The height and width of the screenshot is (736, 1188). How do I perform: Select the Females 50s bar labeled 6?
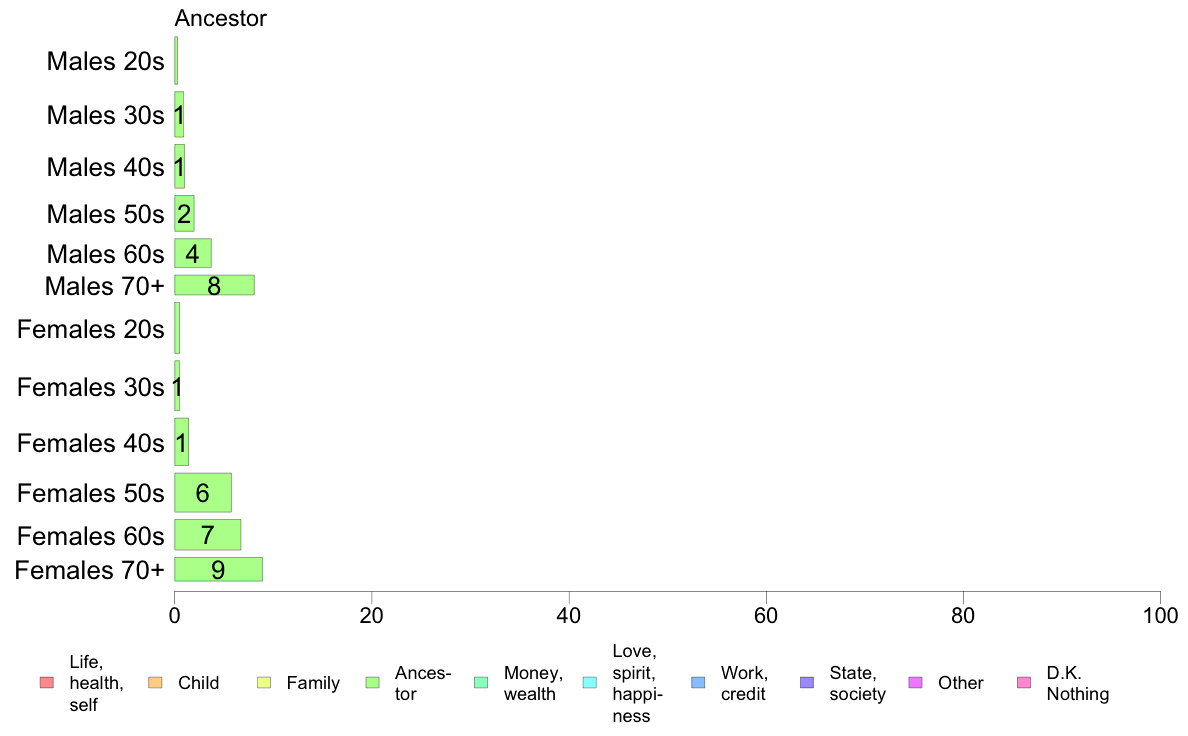pyautogui.click(x=203, y=493)
